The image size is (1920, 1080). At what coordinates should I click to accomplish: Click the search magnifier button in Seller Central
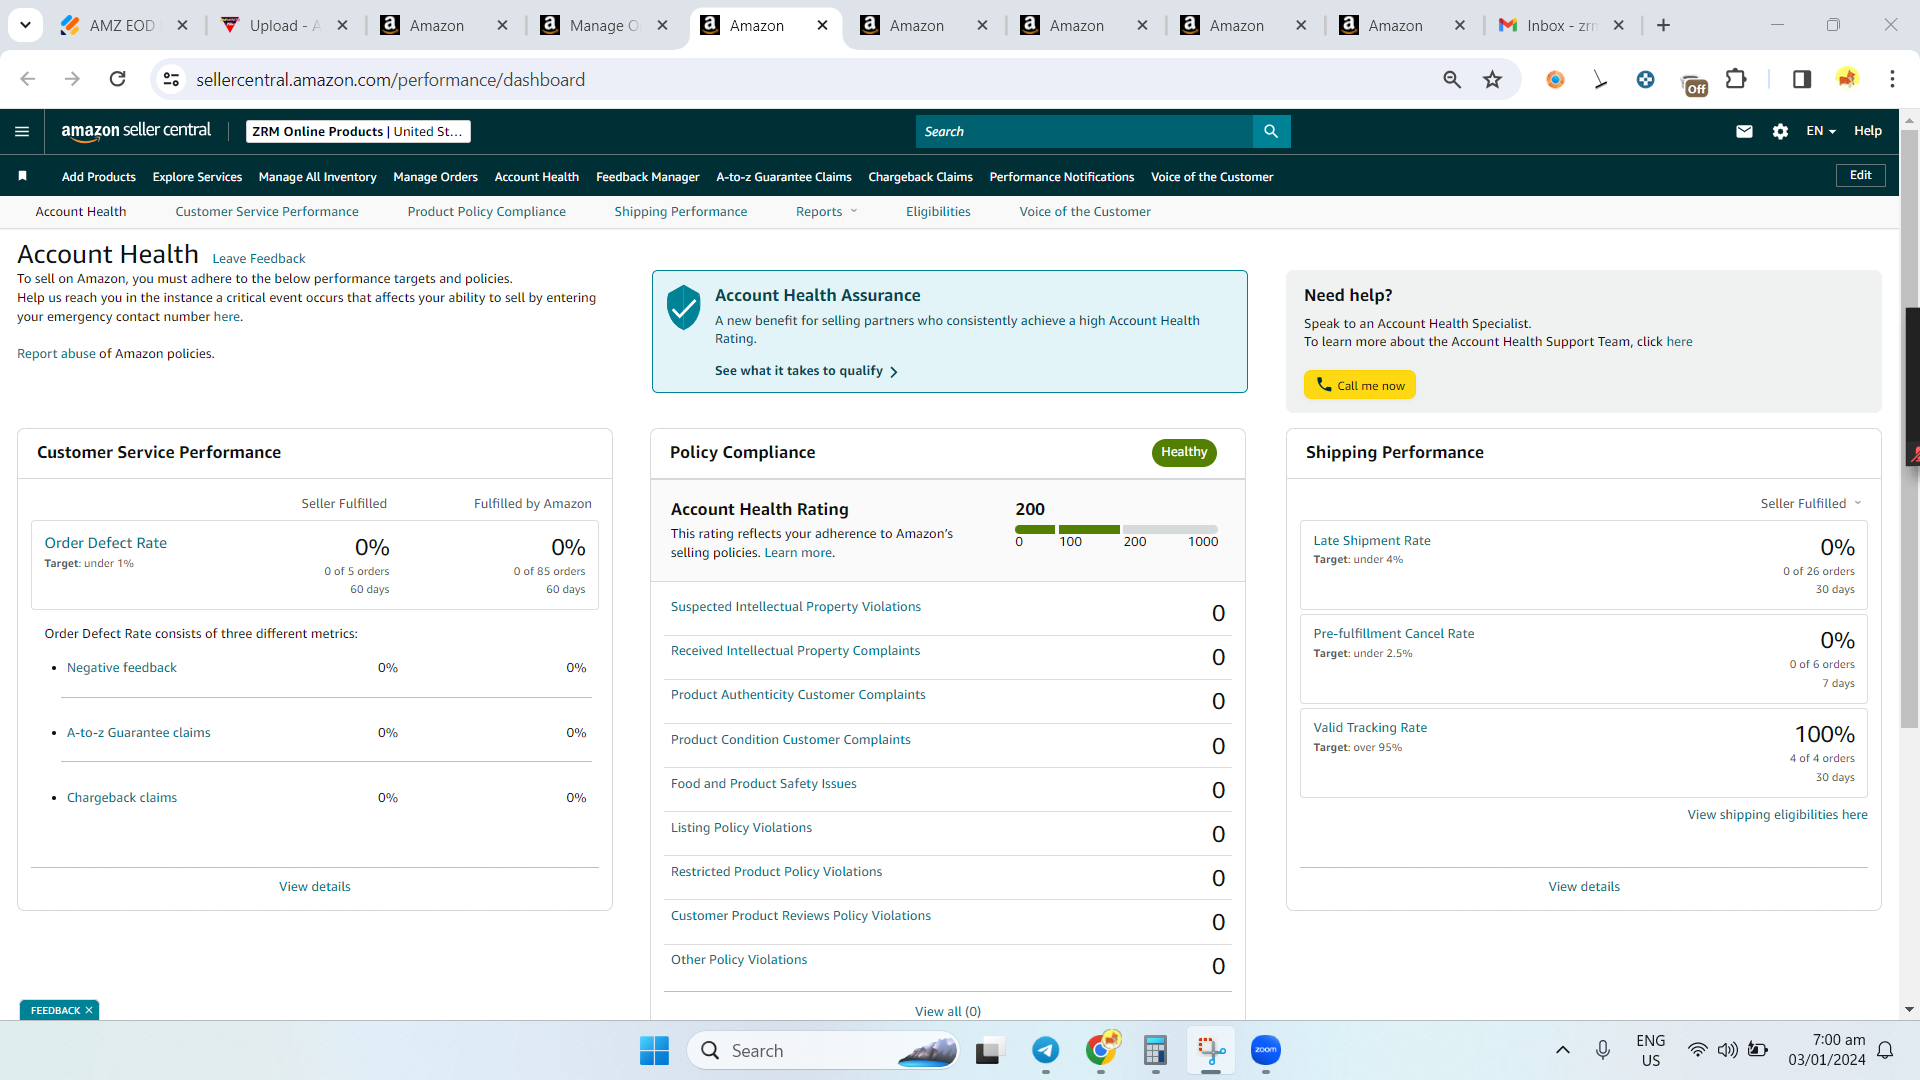[1271, 131]
